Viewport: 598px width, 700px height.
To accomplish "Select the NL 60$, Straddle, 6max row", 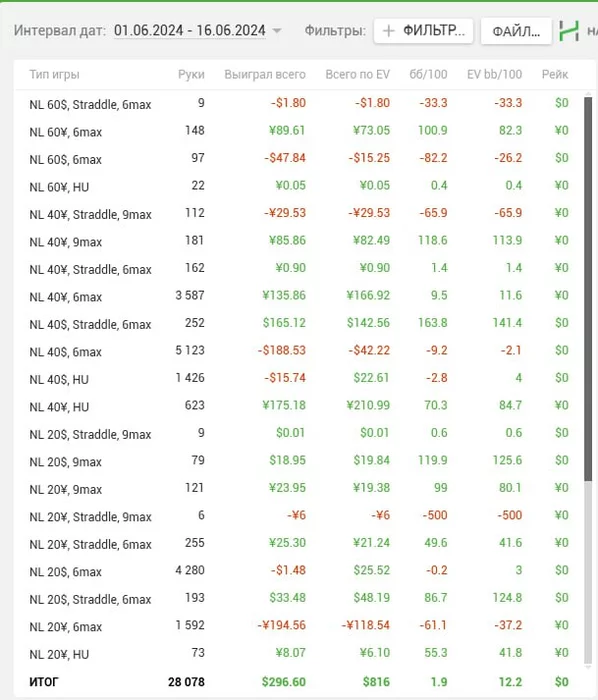I will (x=299, y=104).
